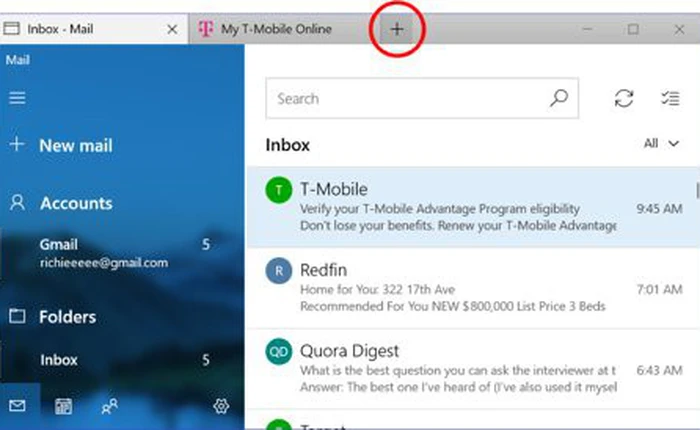
Task: Select the Inbox folder in sidebar
Action: 122,360
